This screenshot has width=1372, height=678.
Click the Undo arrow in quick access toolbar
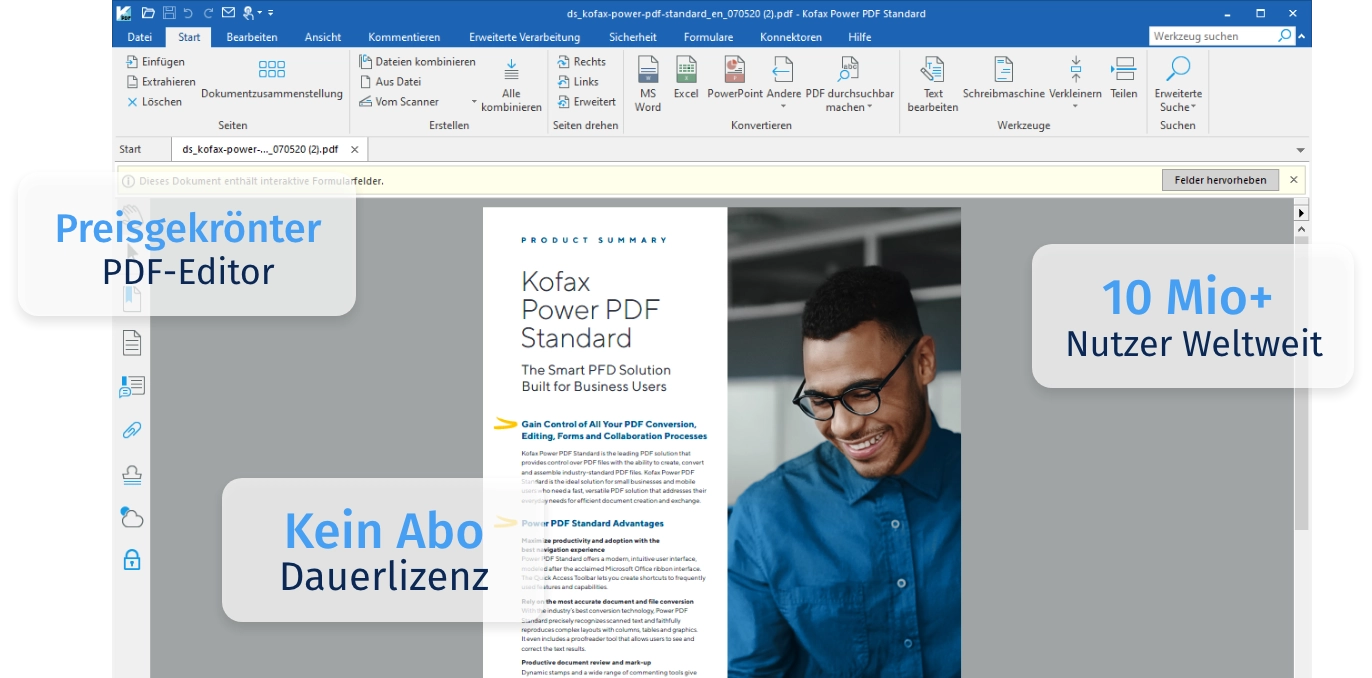pos(188,13)
